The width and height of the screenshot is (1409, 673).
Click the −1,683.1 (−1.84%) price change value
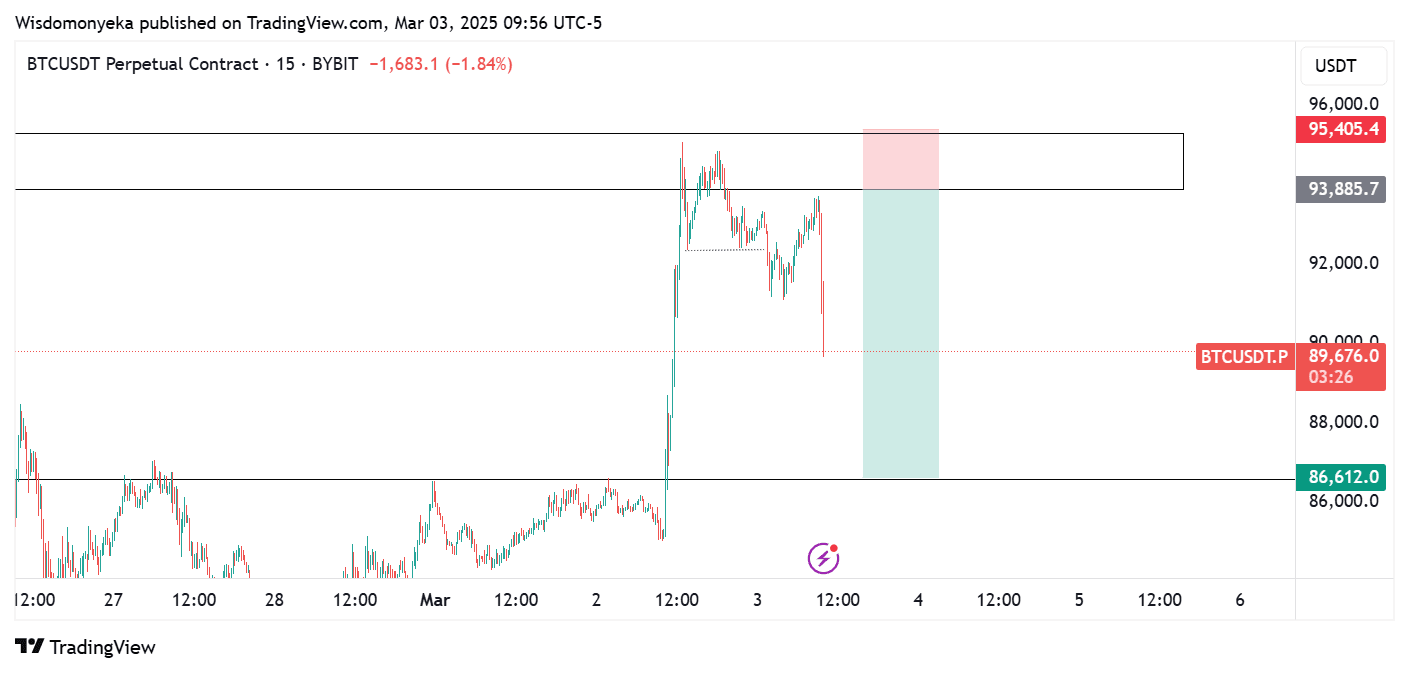(441, 64)
